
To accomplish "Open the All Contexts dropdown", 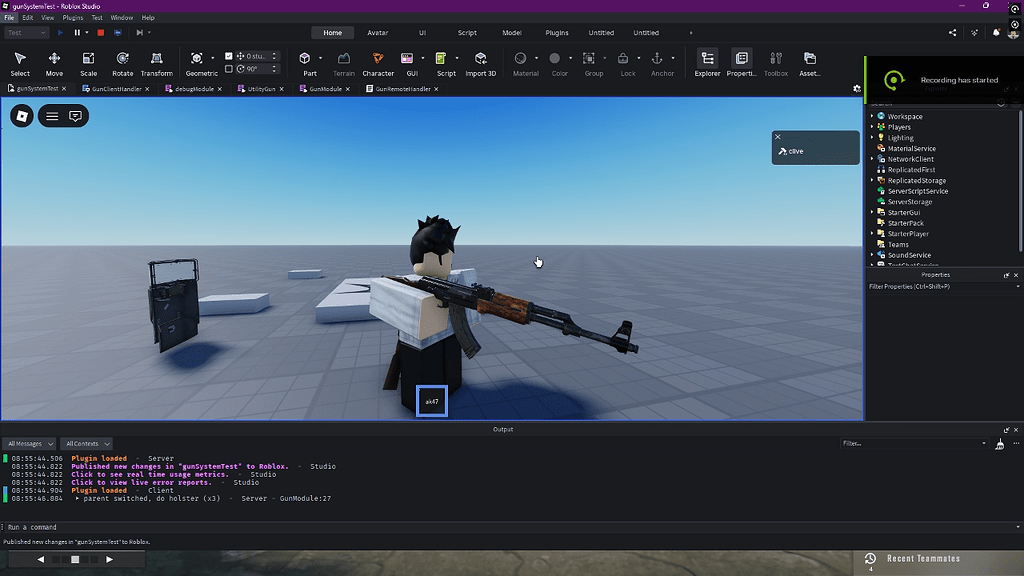I will pyautogui.click(x=86, y=443).
